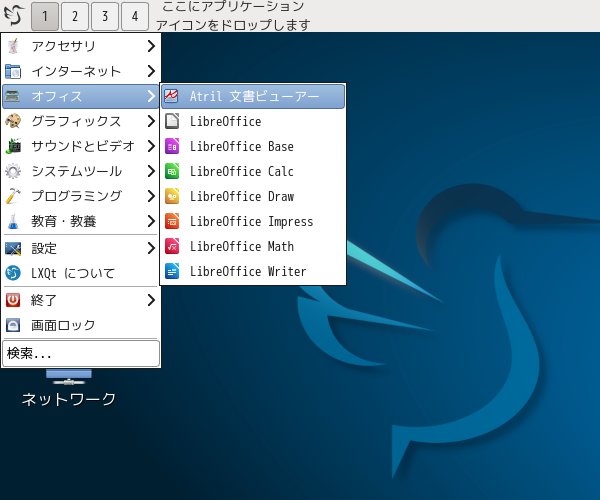600x500 pixels.
Task: Click the green LibreOffice Calc icon
Action: pos(172,171)
